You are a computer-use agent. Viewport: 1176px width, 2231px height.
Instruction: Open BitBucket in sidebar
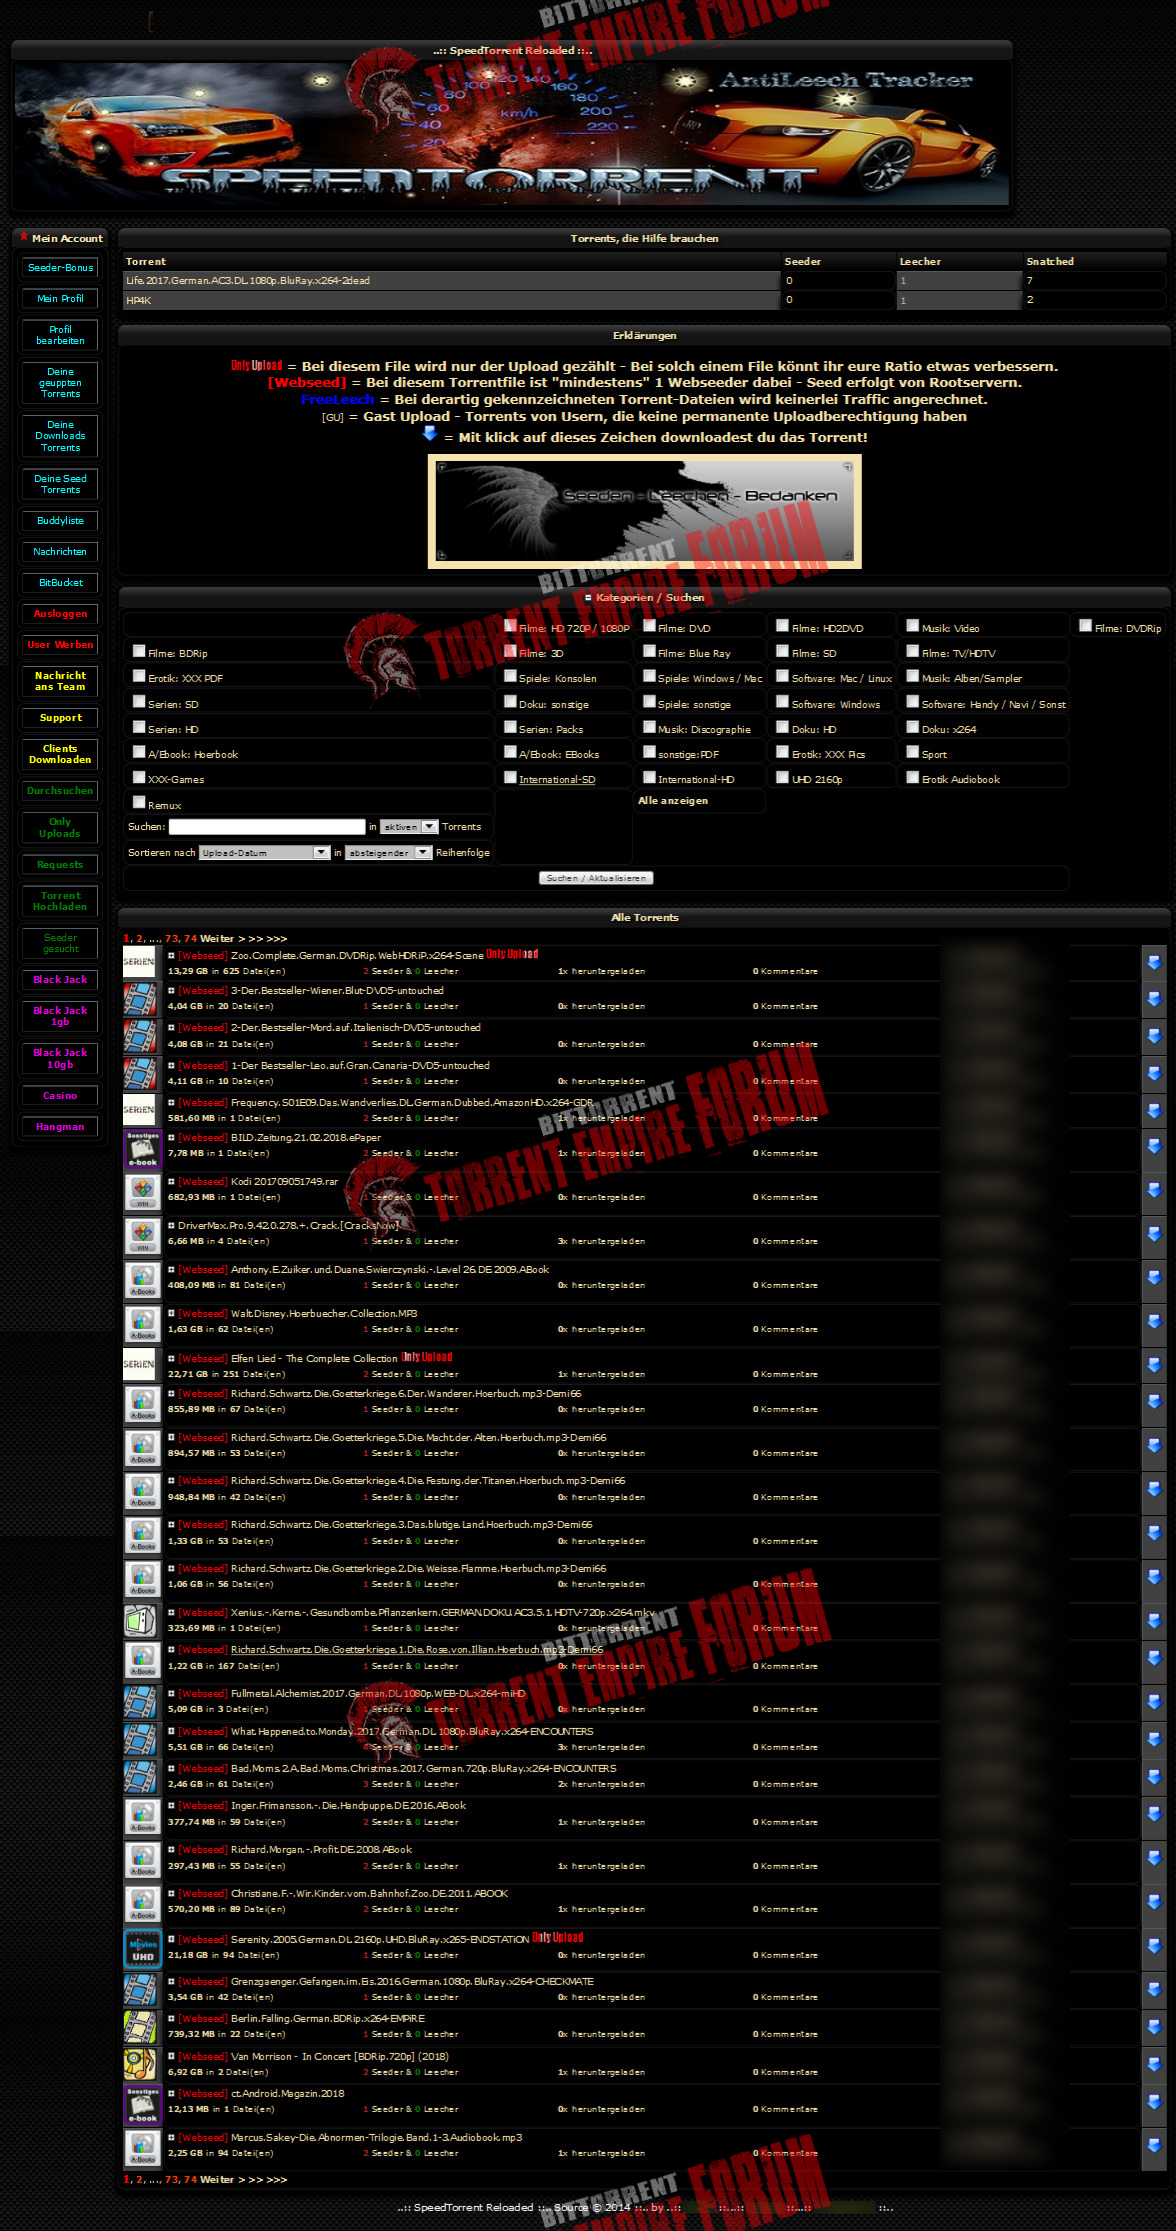60,583
